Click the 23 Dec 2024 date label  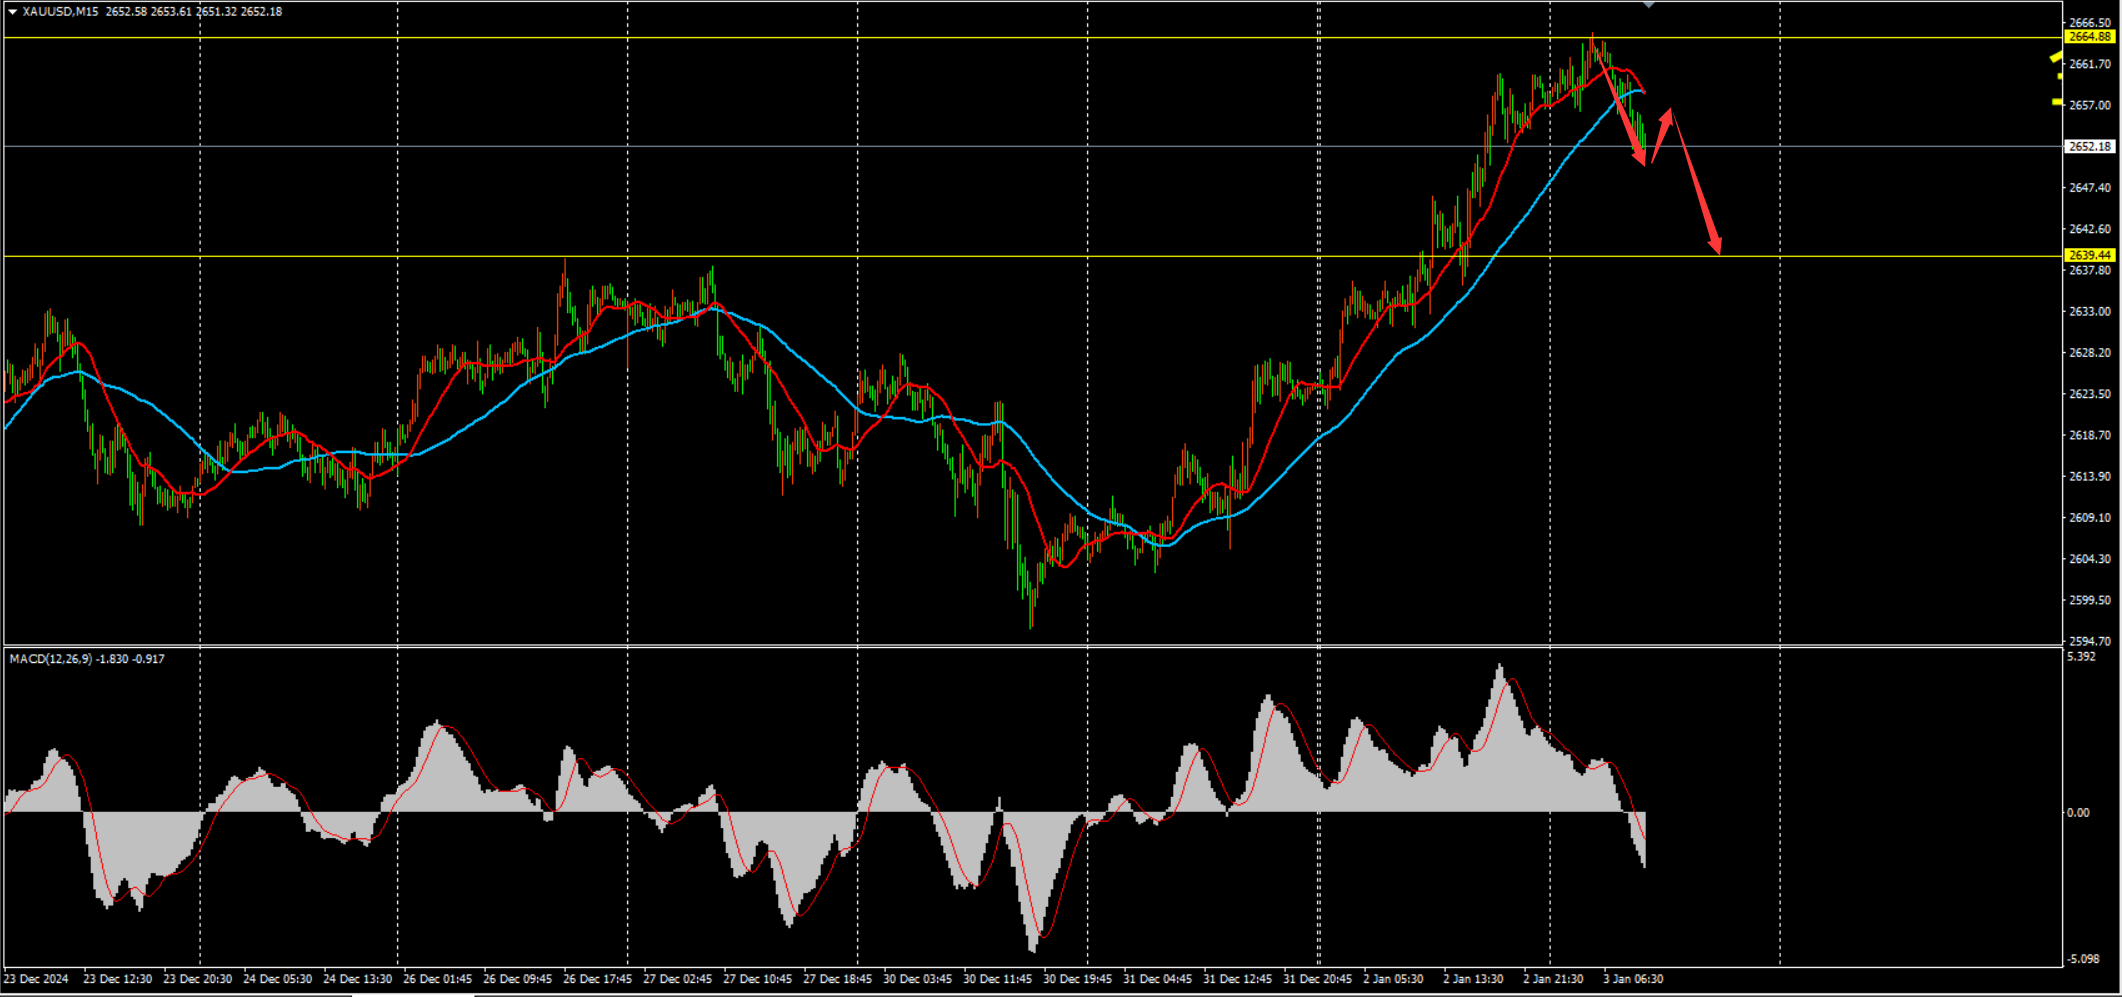[x=36, y=979]
